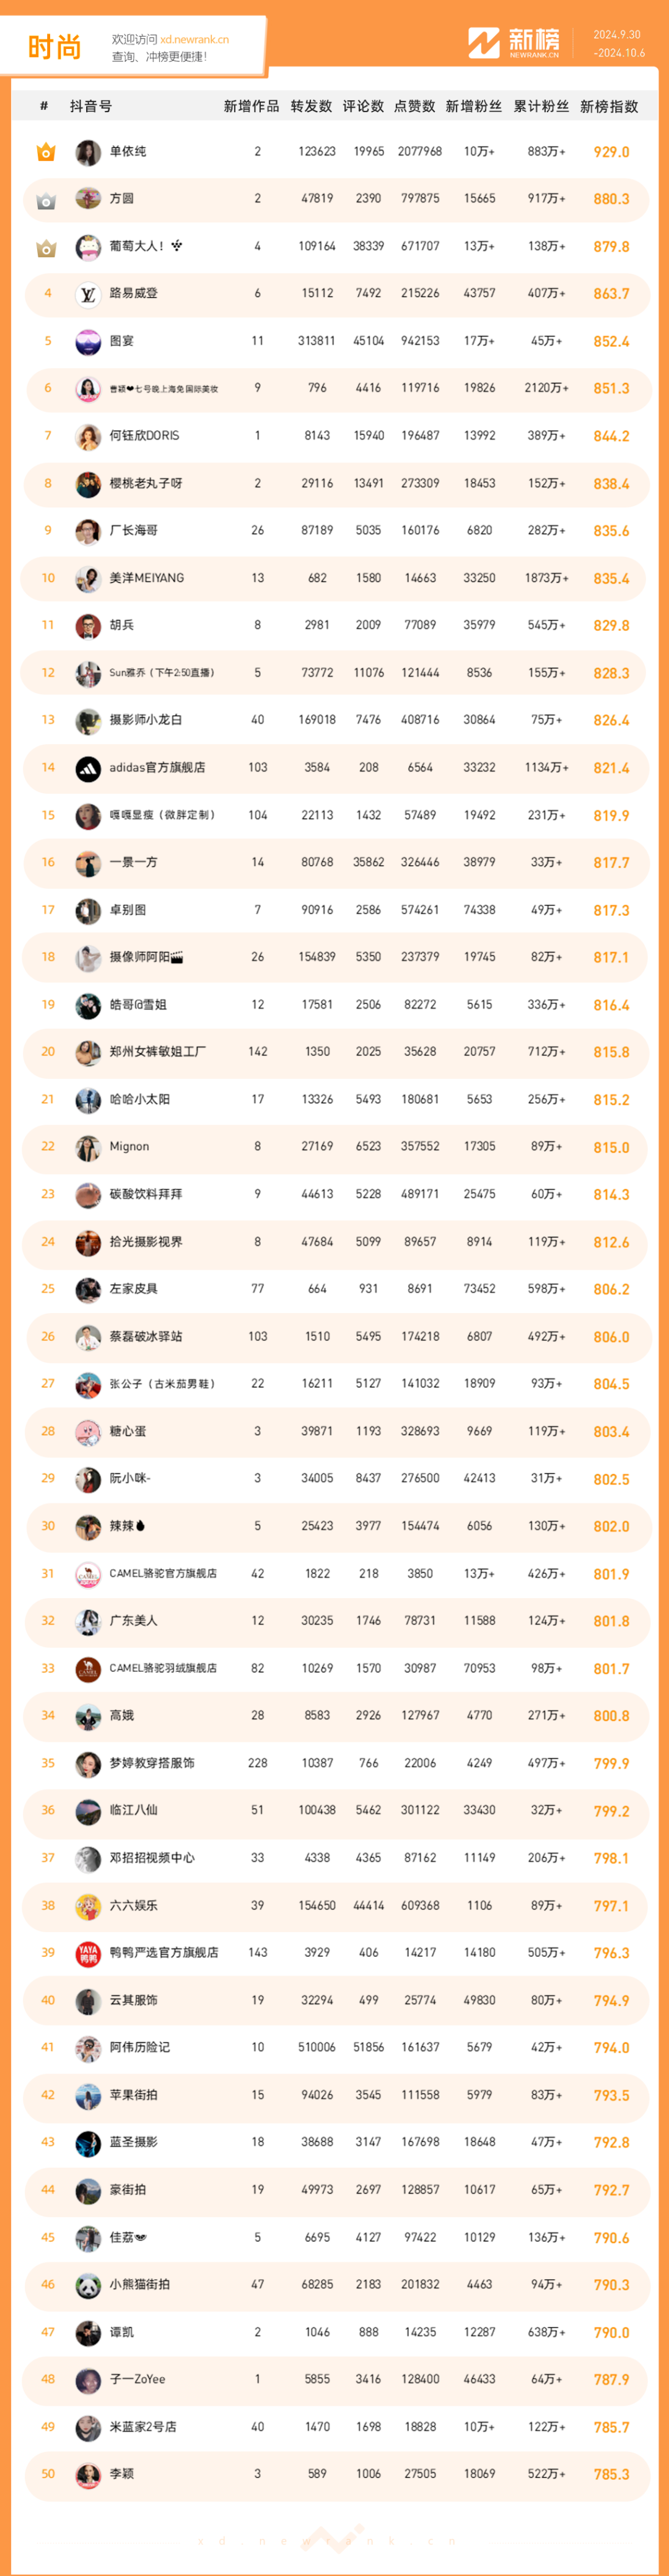Click the 累计粉丝 column header
Viewport: 669px width, 2576px height.
pyautogui.click(x=541, y=106)
